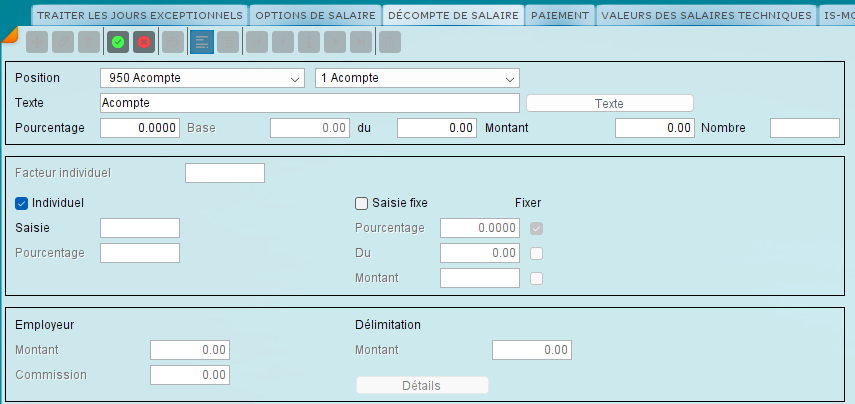This screenshot has width=855, height=404.
Task: Click the info 'i' toolbar icon
Action: [309, 42]
